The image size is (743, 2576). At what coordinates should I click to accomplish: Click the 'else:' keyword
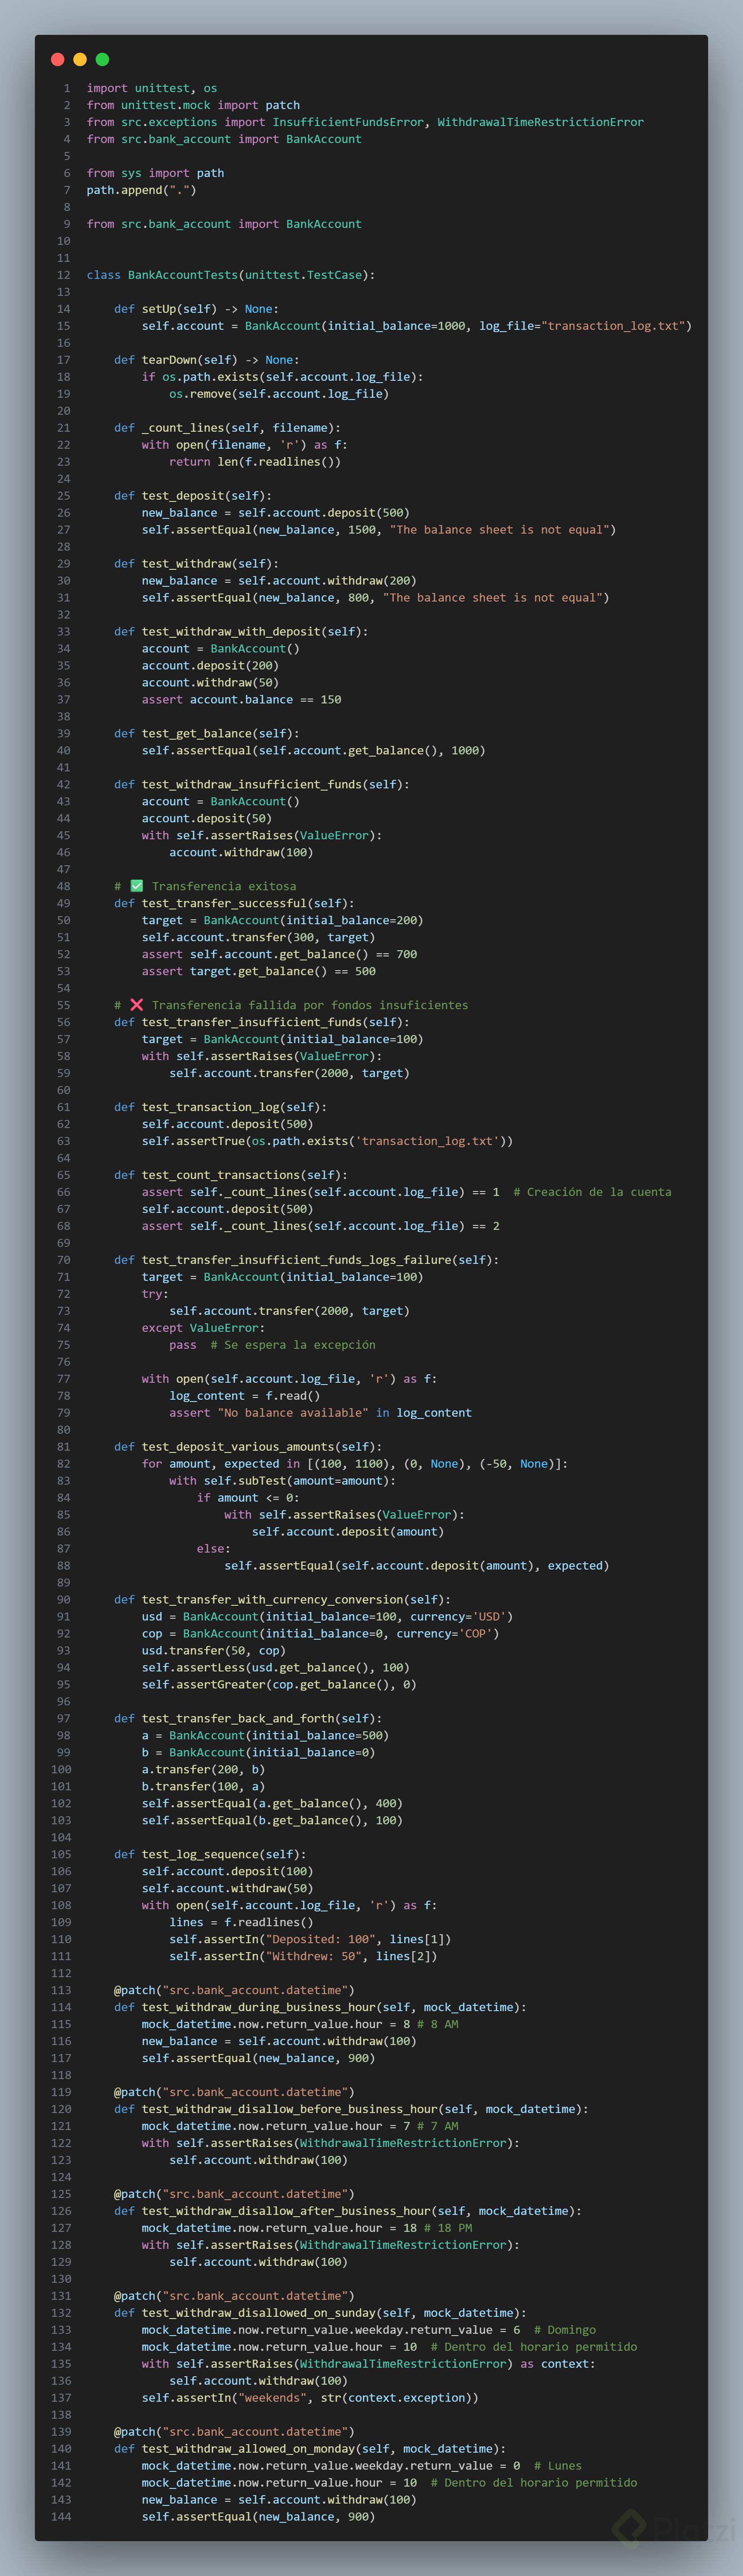click(x=214, y=1549)
